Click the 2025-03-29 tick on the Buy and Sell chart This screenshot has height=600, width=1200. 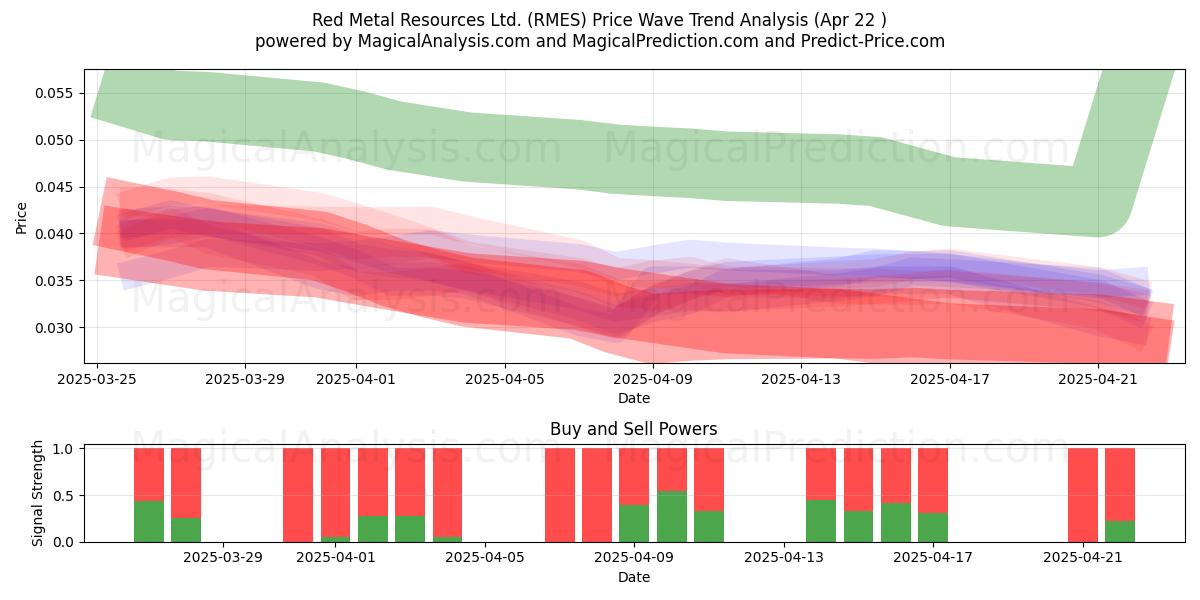[223, 558]
